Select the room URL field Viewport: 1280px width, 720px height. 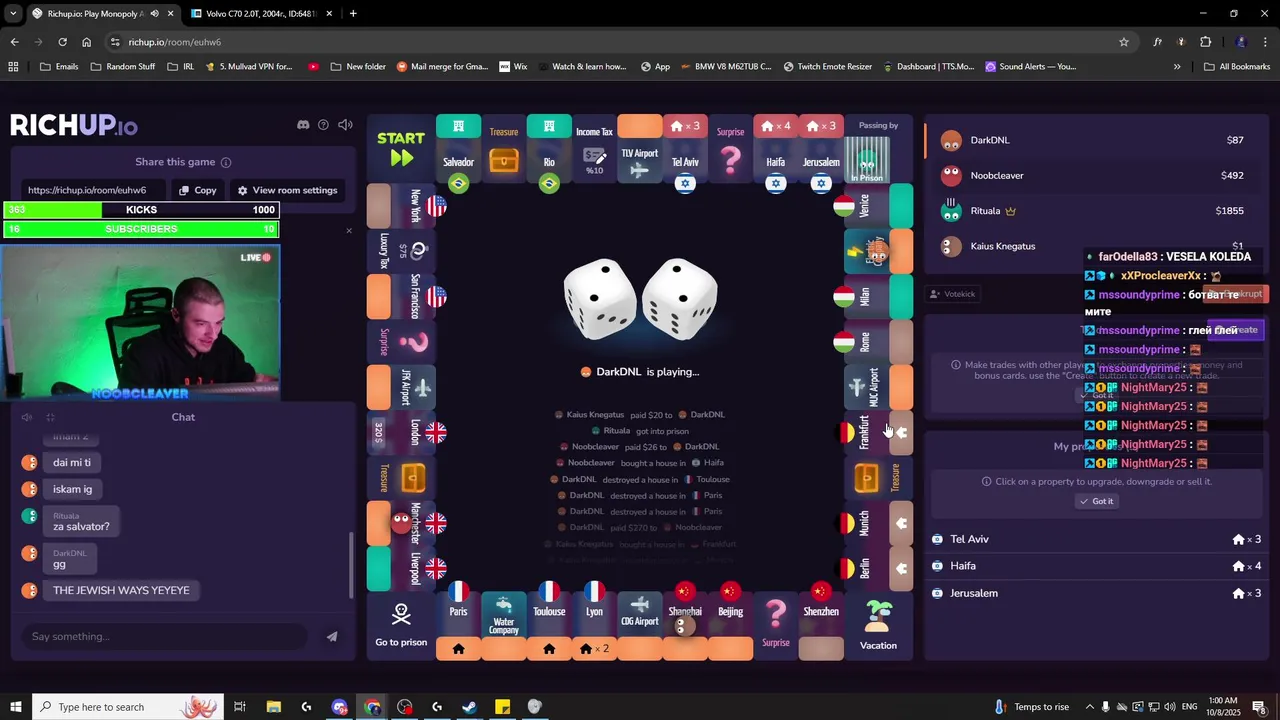(94, 190)
